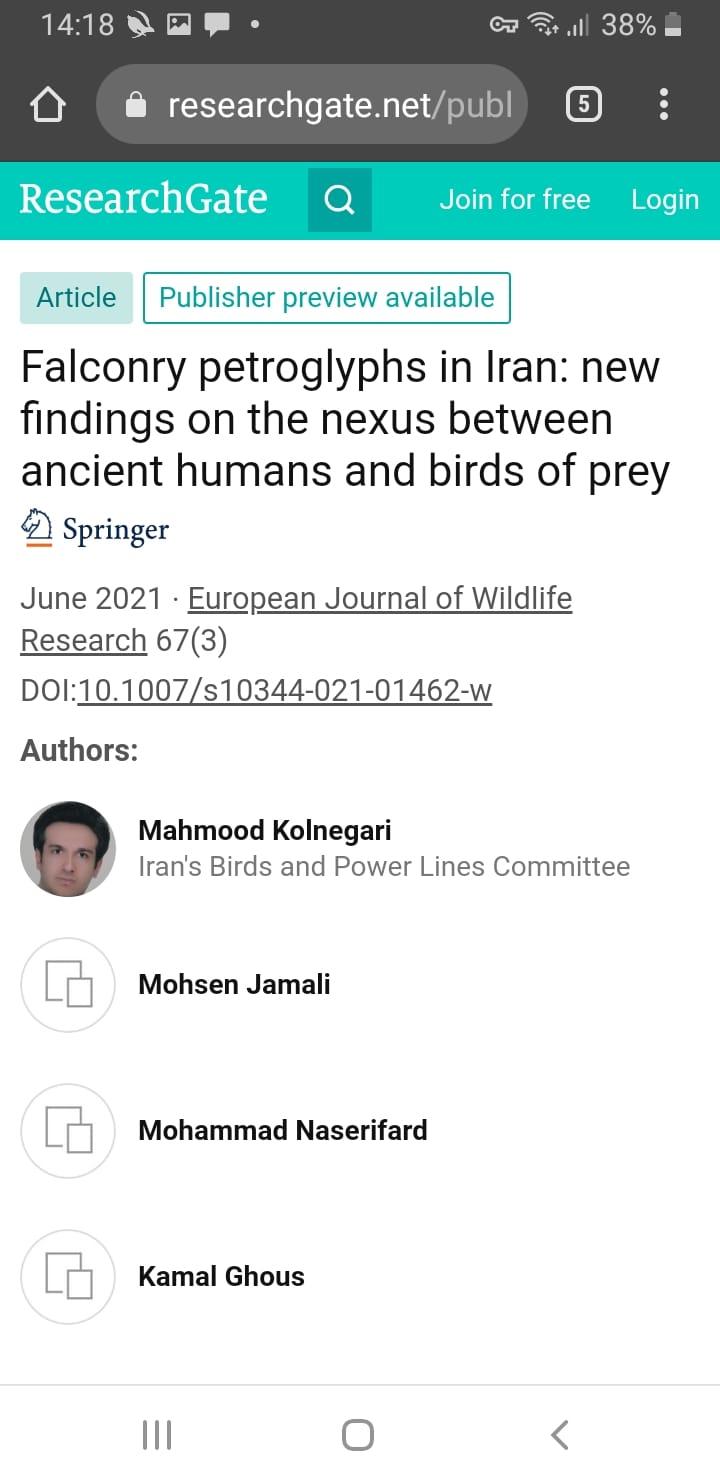This screenshot has width=720, height=1480.
Task: Open European Journal of Wildlife Research link
Action: pyautogui.click(x=380, y=598)
